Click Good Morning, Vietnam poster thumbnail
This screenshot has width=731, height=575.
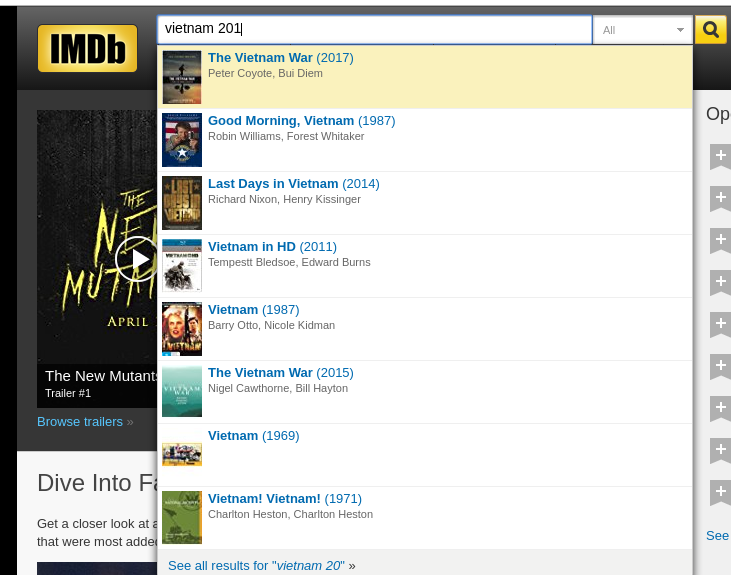point(182,140)
